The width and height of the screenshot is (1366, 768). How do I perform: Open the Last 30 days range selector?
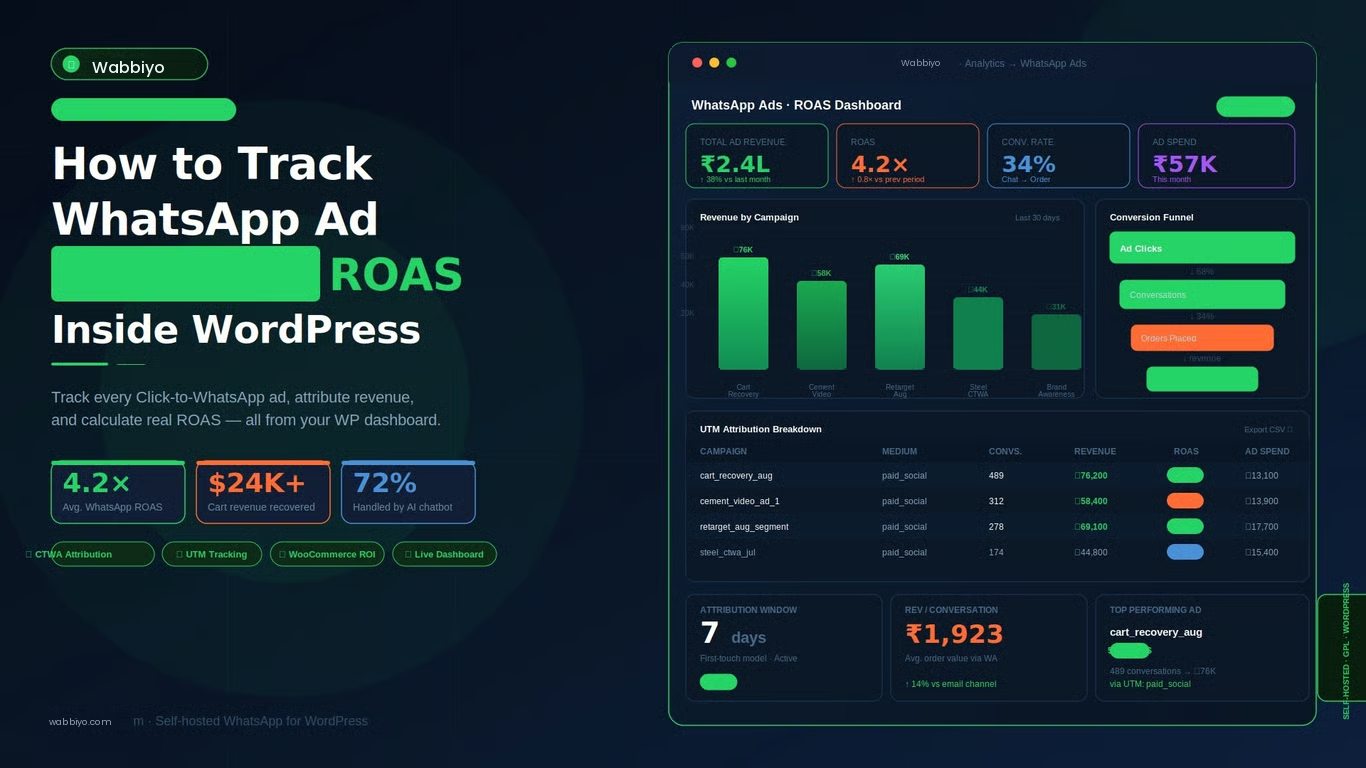coord(1037,218)
